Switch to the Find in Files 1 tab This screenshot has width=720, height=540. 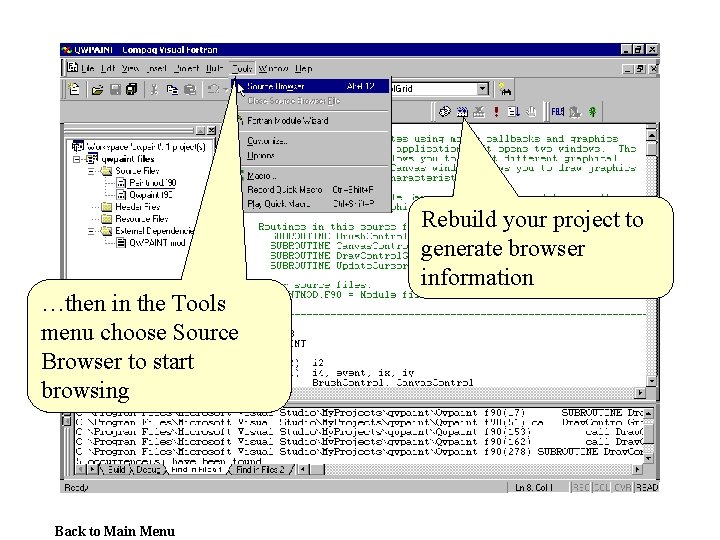tap(197, 469)
